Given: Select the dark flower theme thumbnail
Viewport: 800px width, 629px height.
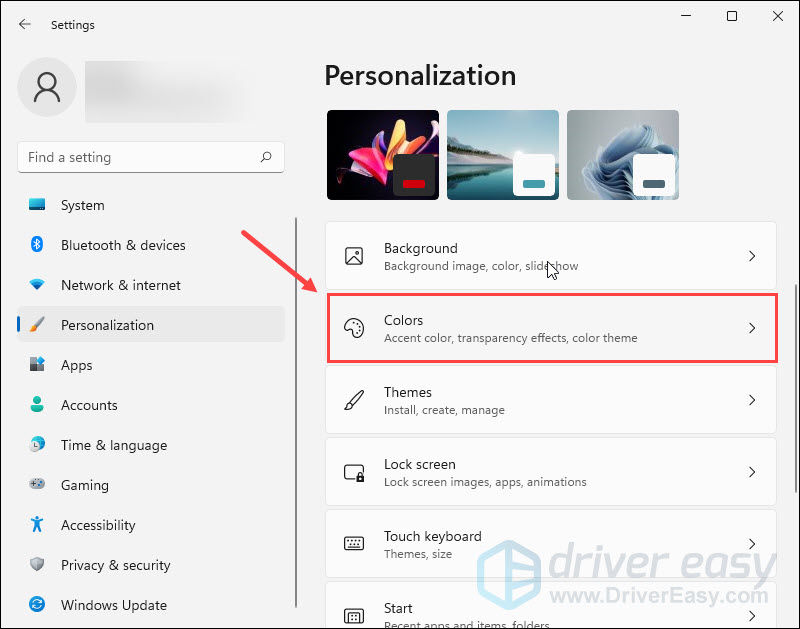Looking at the screenshot, I should tap(383, 155).
